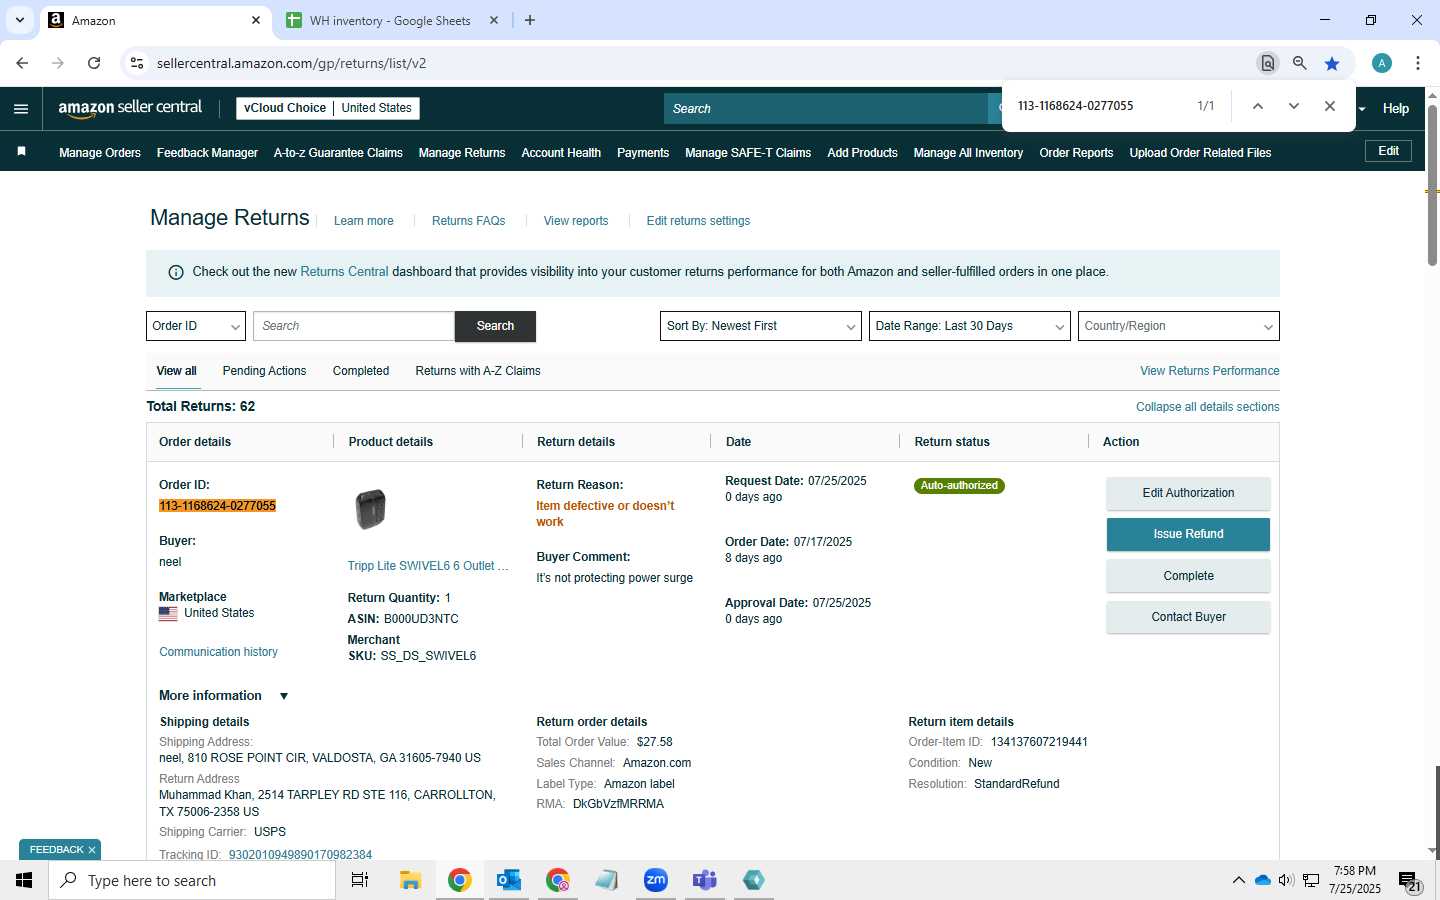Screen dimensions: 1440x900
Task: Open the Chrome three-dot menu
Action: pyautogui.click(x=1418, y=63)
